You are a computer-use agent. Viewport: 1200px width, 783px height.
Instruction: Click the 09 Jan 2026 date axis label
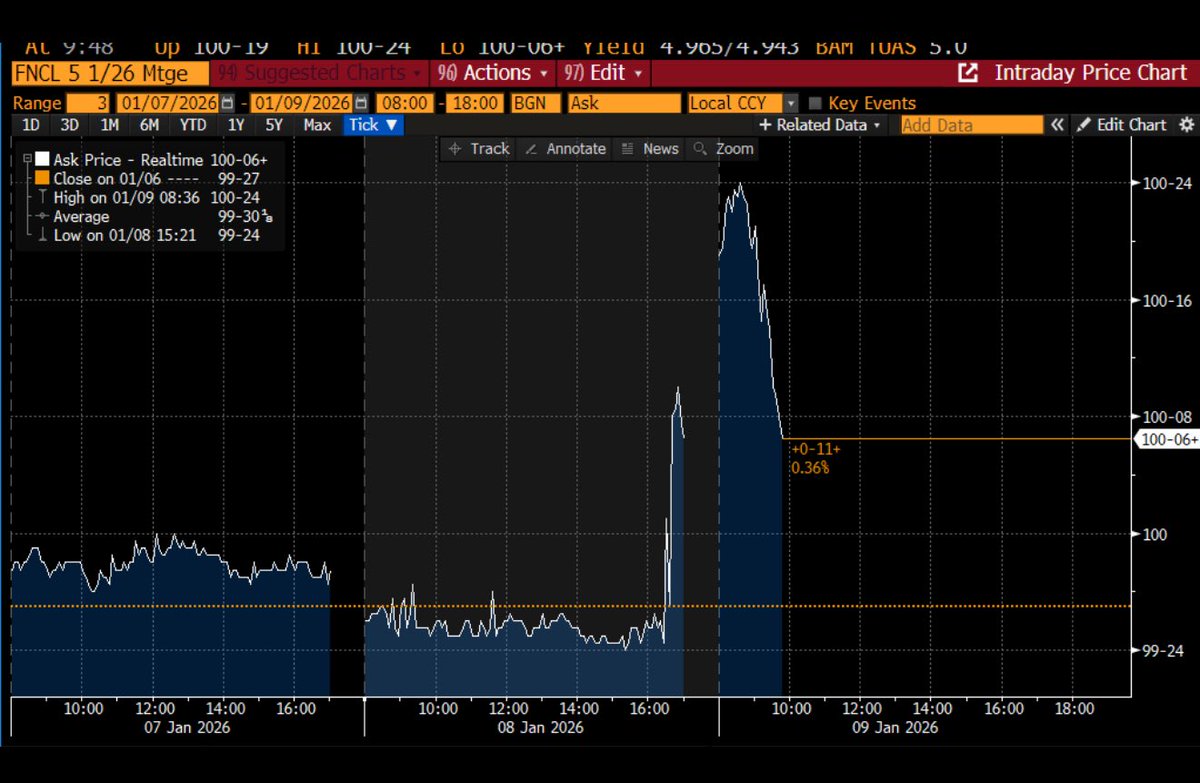(895, 727)
